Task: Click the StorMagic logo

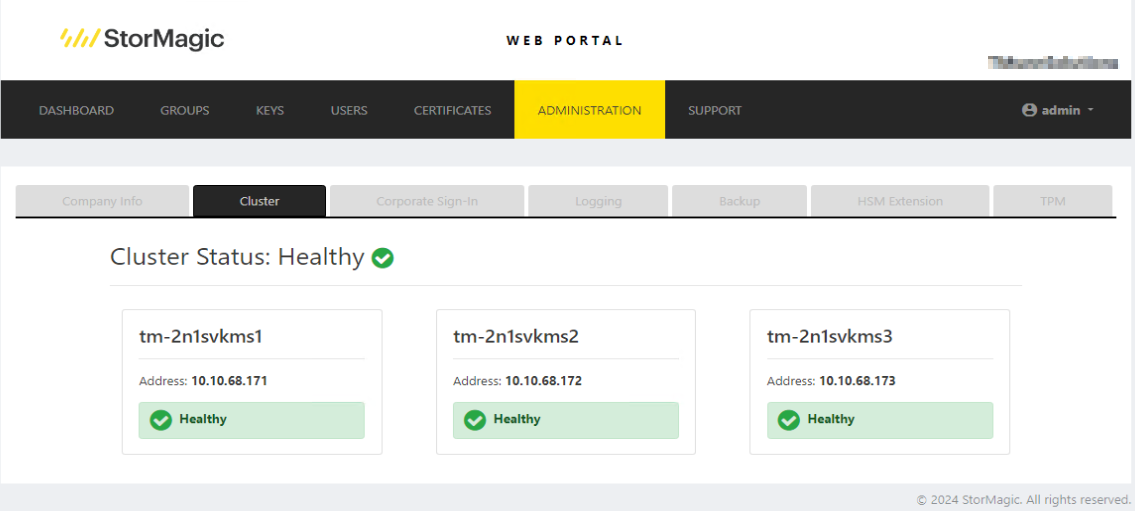Action: click(142, 38)
